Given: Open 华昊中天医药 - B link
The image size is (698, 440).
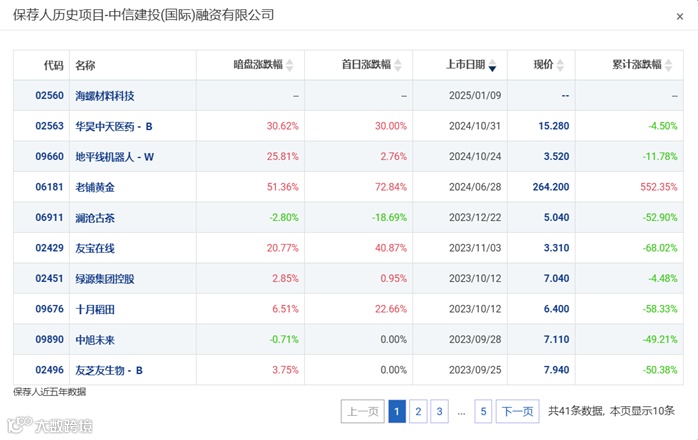Looking at the screenshot, I should tap(114, 126).
